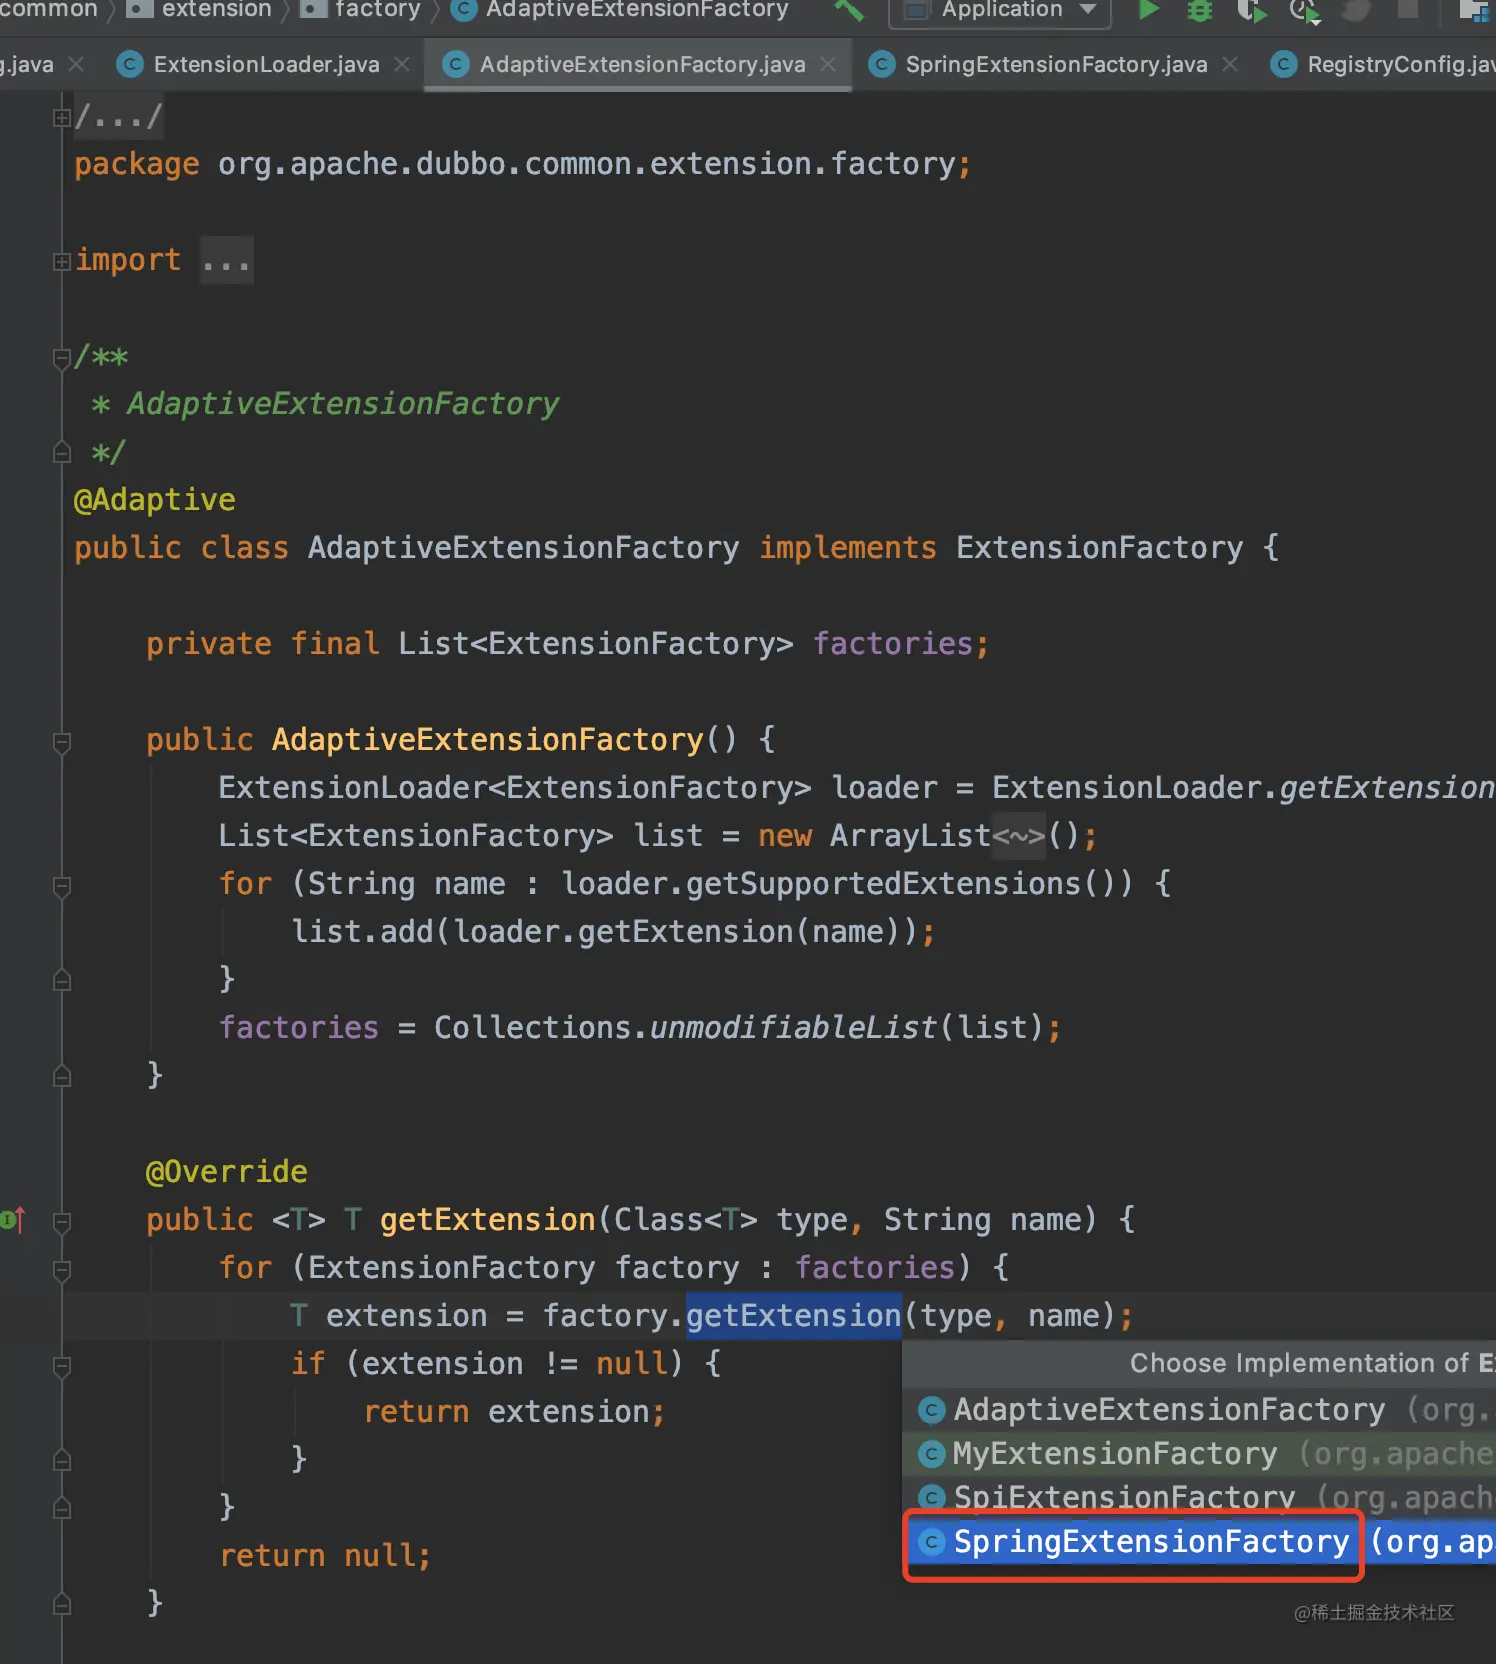Close the leftmost partially visible .java tab

(x=76, y=64)
